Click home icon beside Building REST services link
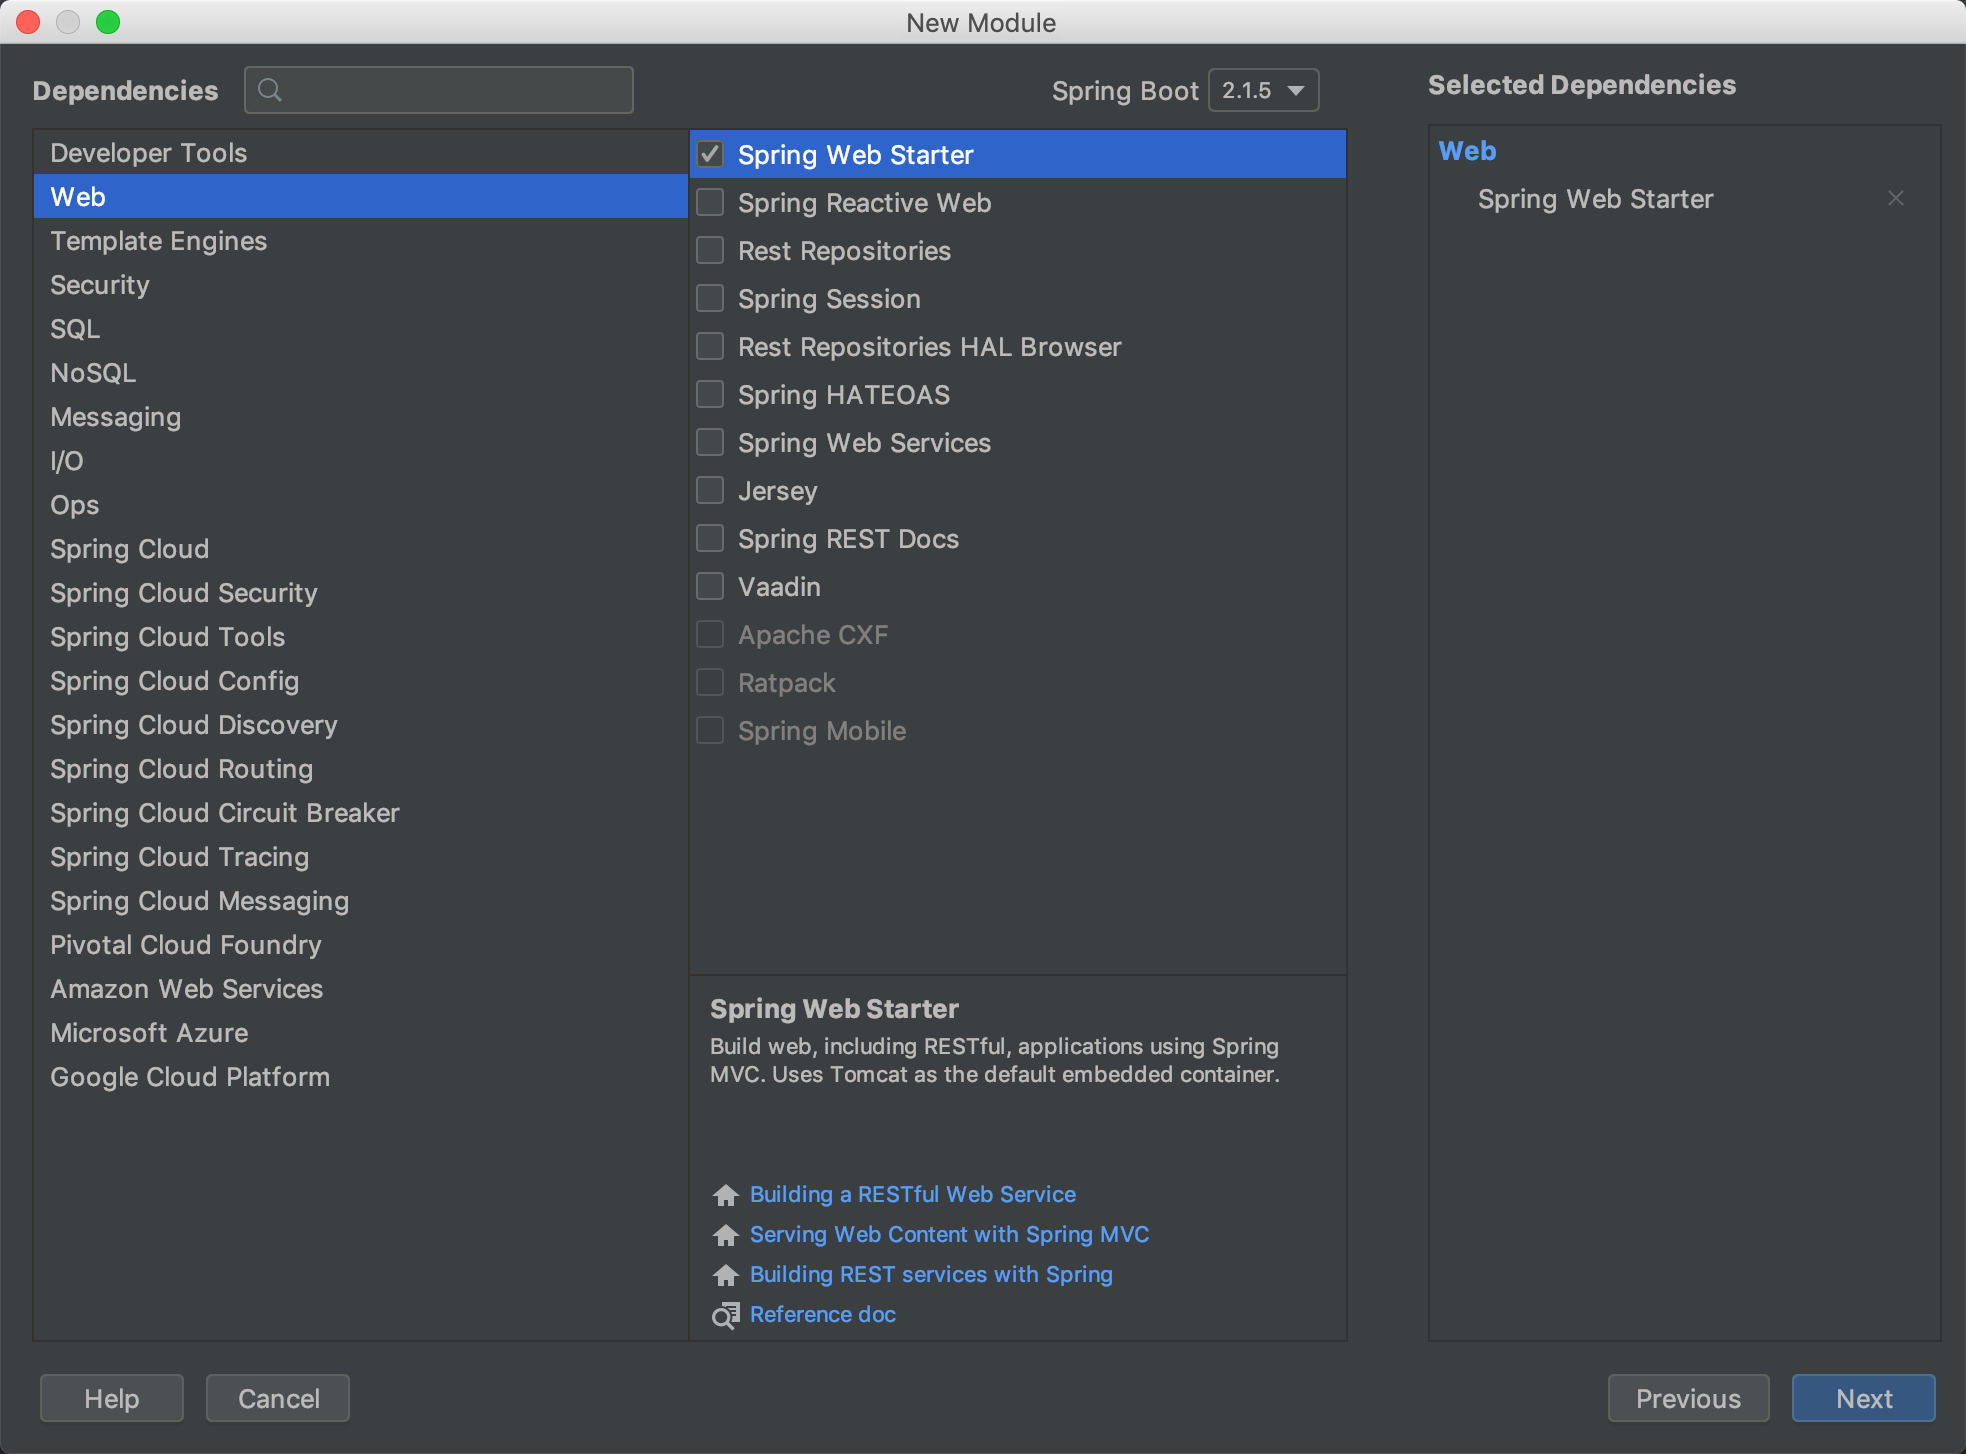The width and height of the screenshot is (1966, 1454). pyautogui.click(x=726, y=1275)
